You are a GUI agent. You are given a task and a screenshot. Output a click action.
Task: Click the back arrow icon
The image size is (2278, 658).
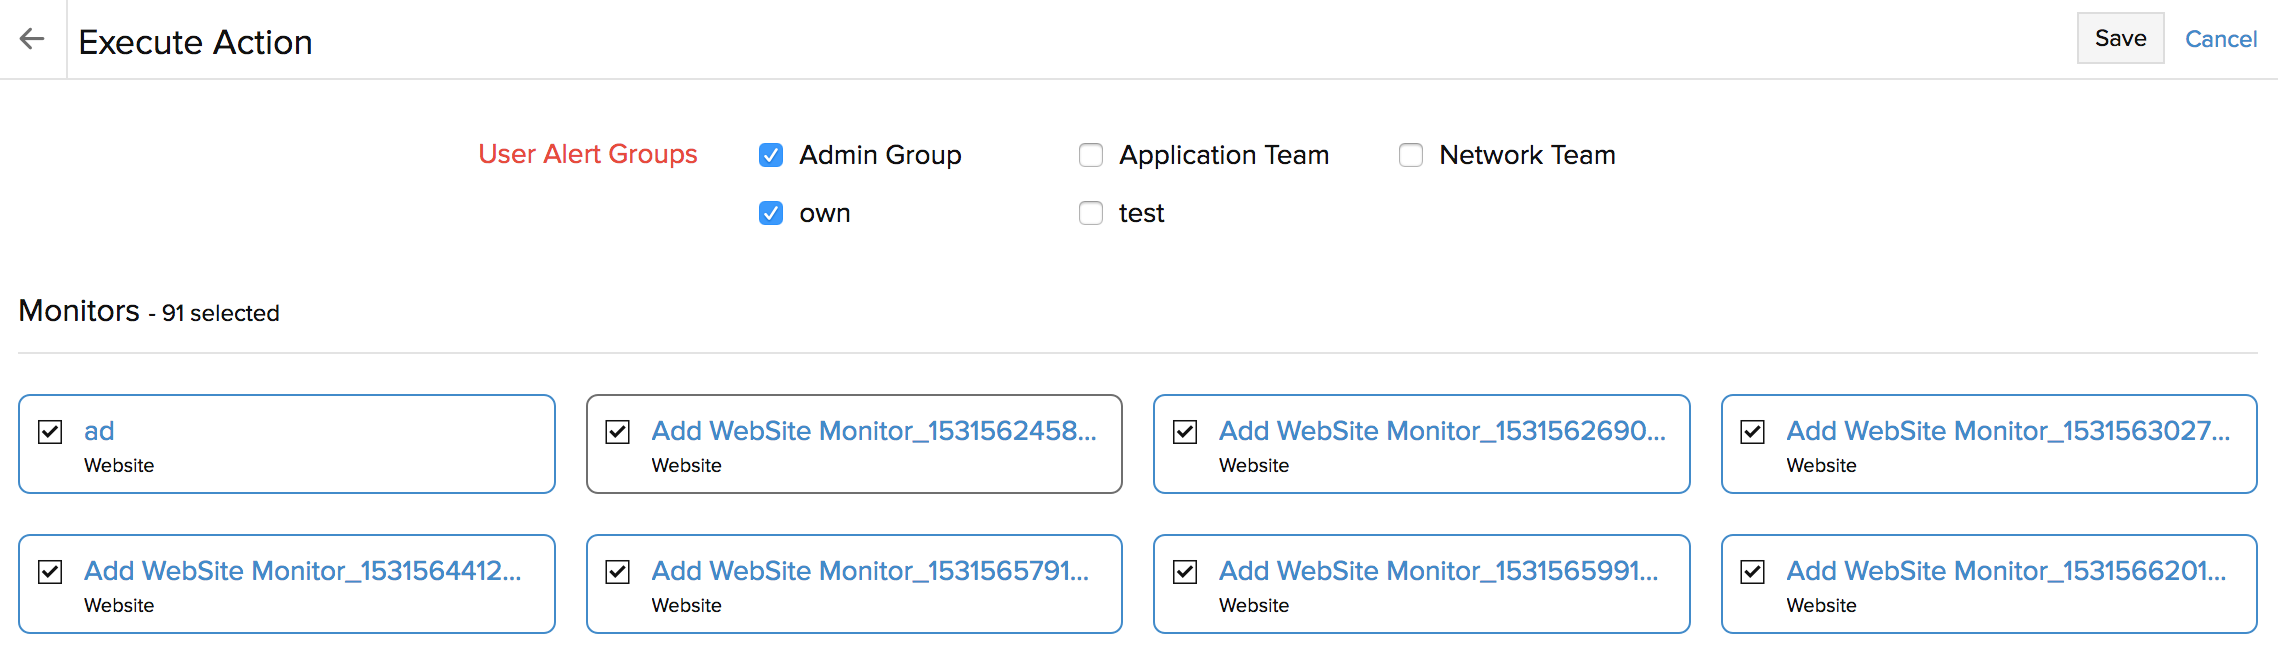[x=32, y=39]
